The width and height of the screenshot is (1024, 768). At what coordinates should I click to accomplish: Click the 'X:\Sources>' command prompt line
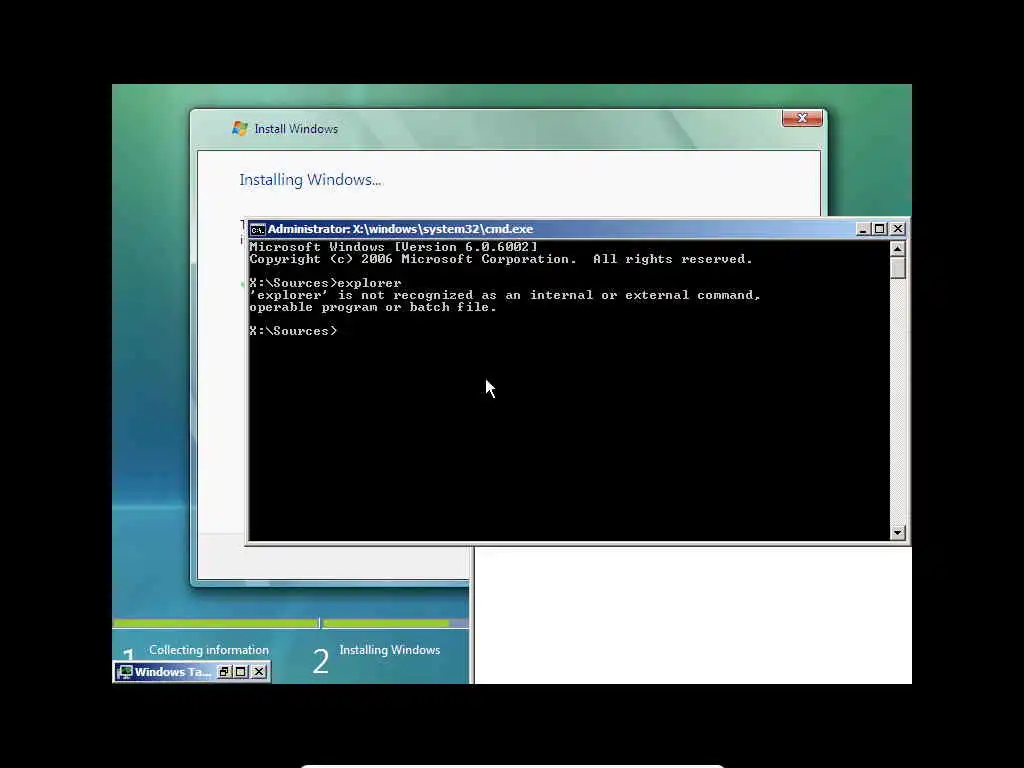[293, 331]
